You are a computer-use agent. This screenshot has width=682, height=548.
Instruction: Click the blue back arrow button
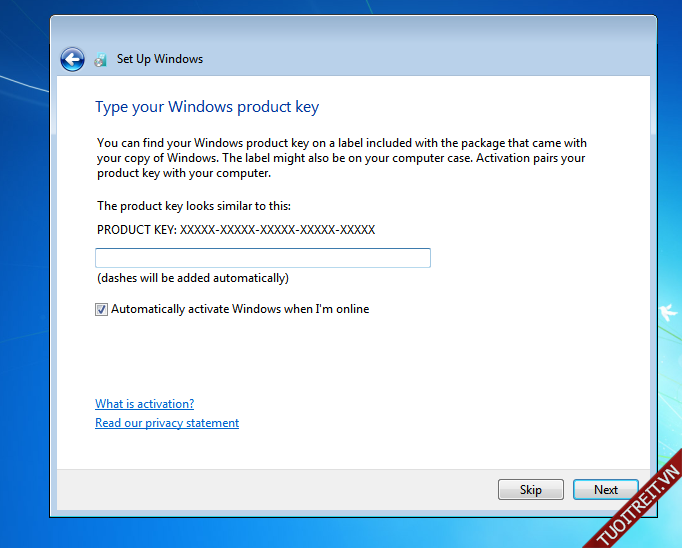pos(72,59)
